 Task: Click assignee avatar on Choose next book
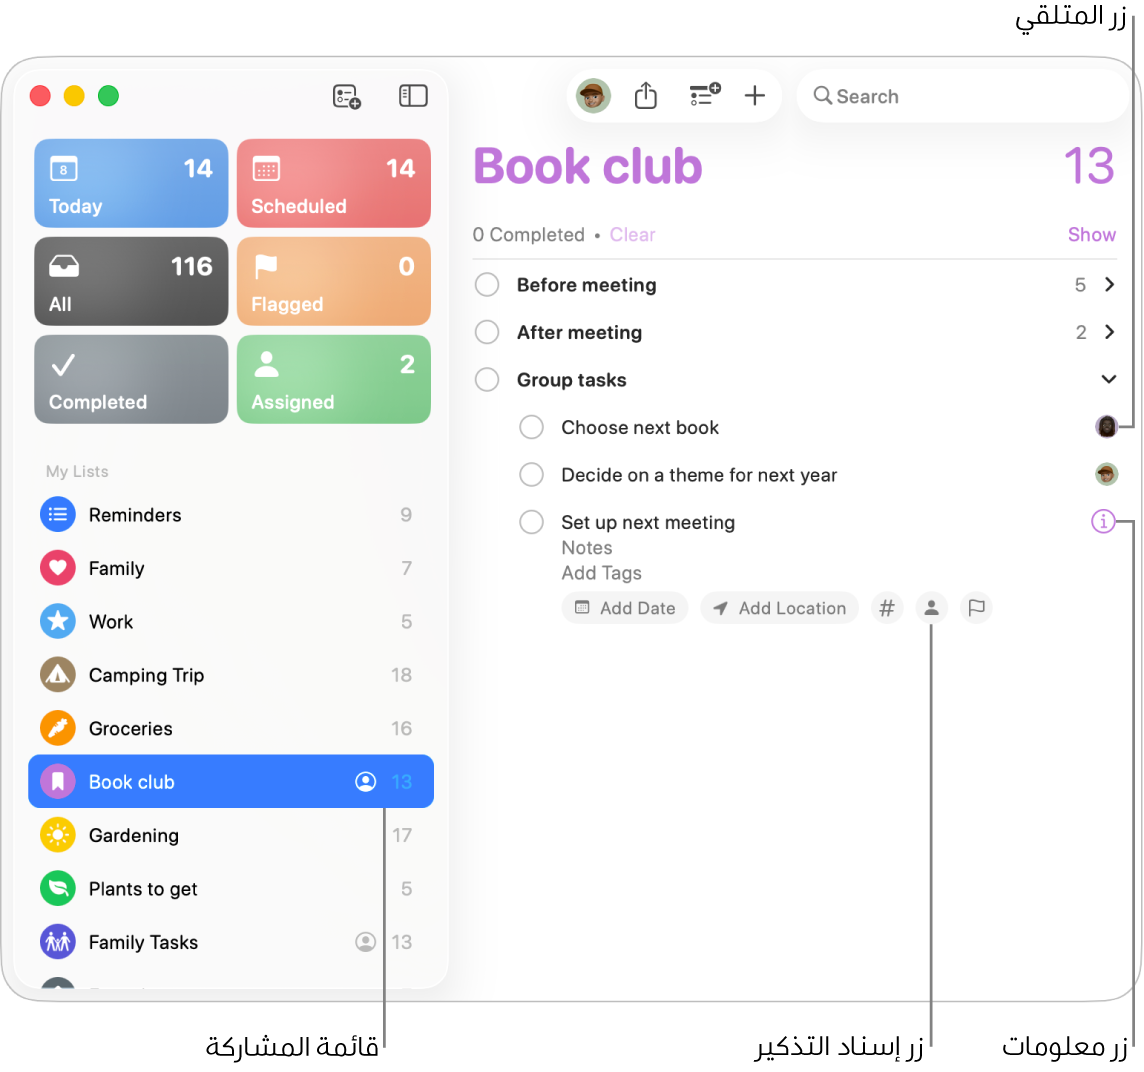click(x=1106, y=426)
